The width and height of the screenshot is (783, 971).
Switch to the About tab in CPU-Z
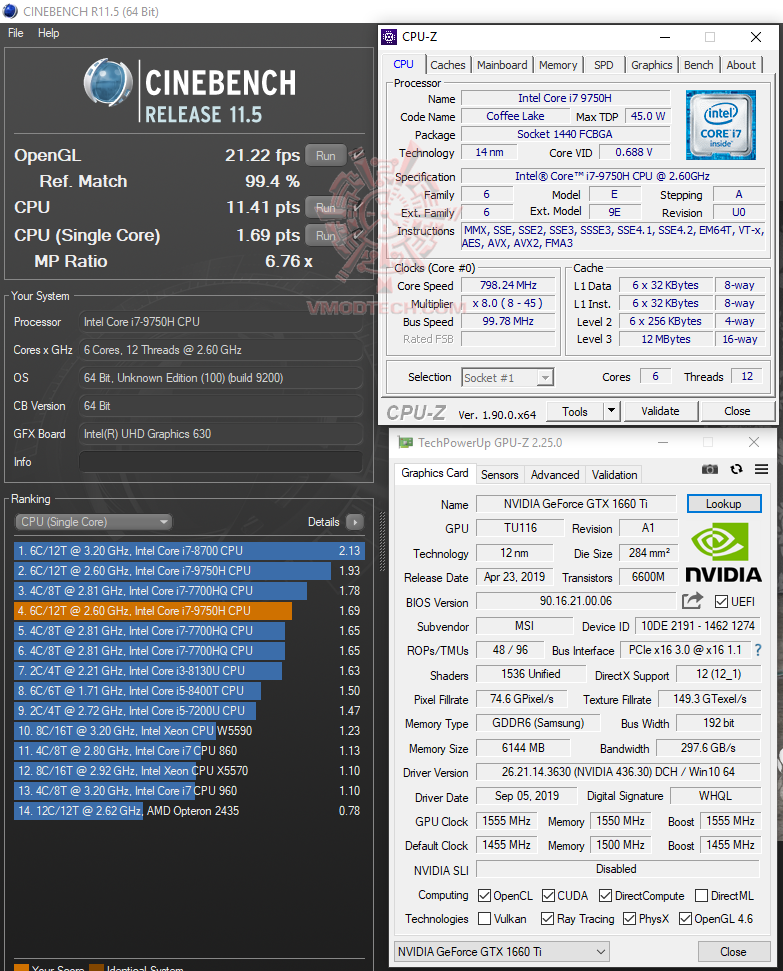(x=741, y=65)
